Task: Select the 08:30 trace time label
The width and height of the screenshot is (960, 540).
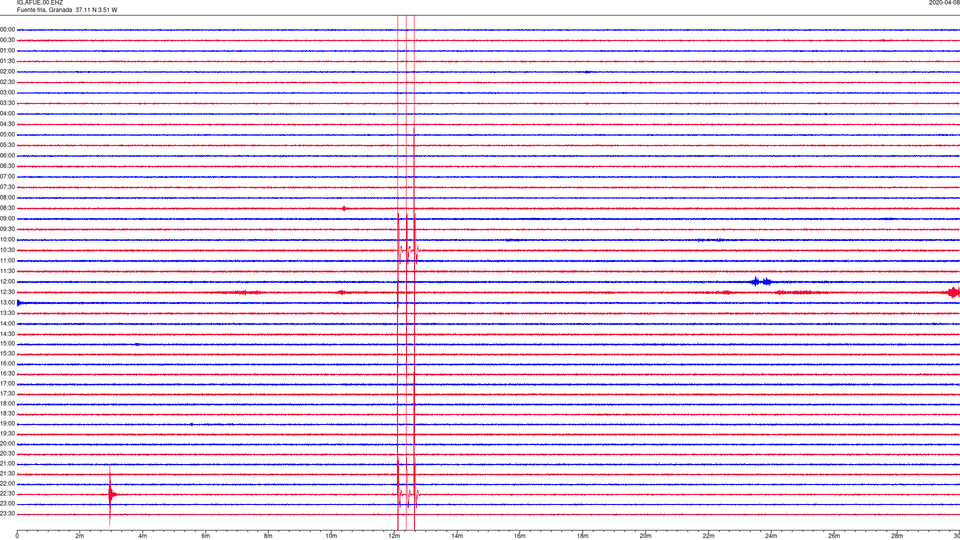Action: coord(7,208)
